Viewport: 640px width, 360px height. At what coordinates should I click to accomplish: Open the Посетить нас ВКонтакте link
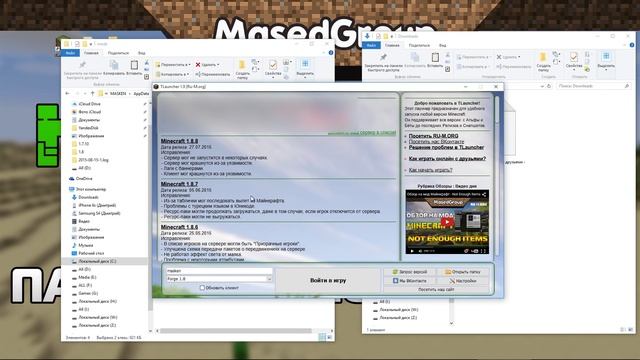(x=436, y=142)
